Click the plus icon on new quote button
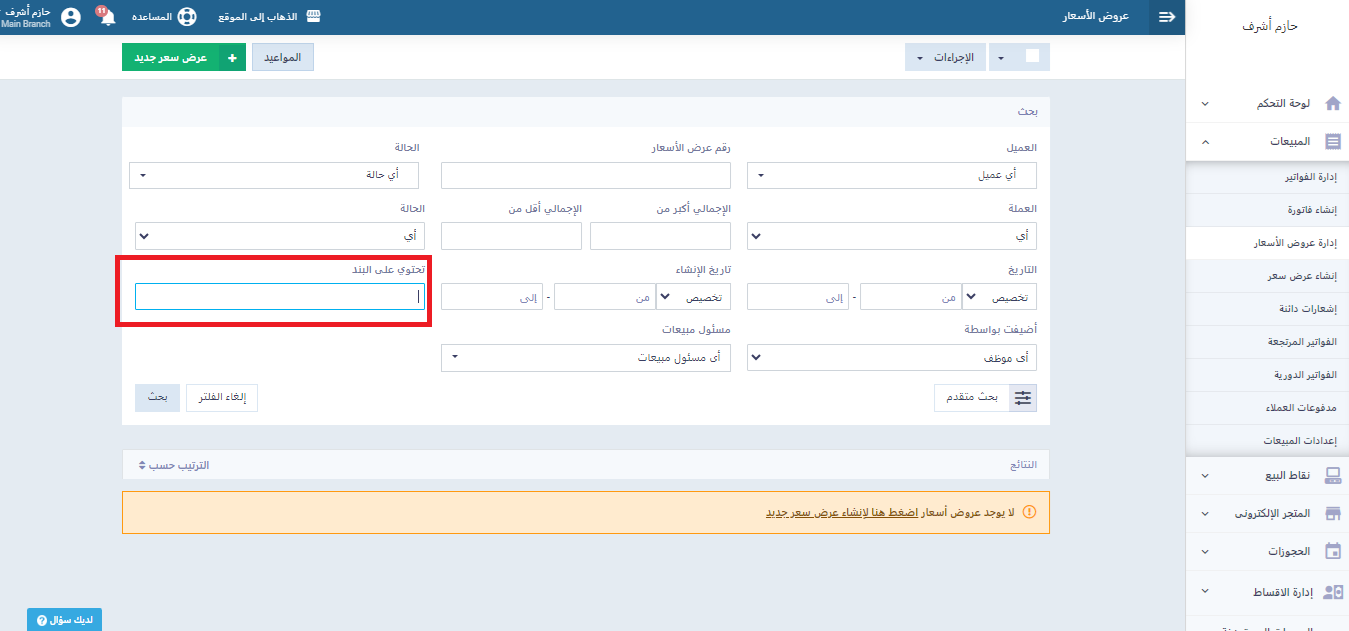 pos(231,58)
